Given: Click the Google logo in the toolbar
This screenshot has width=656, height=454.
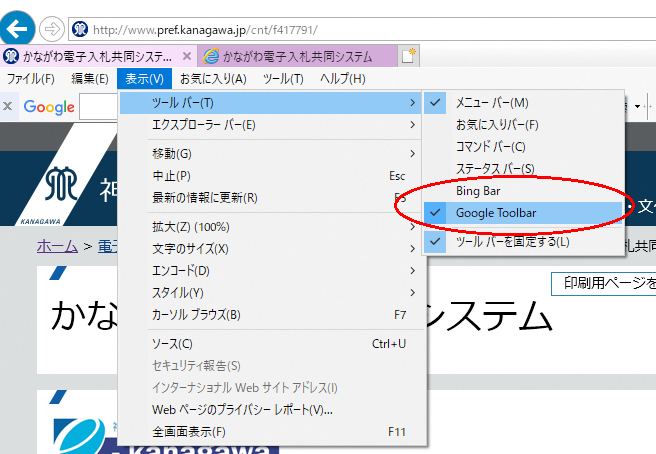Looking at the screenshot, I should [x=49, y=107].
